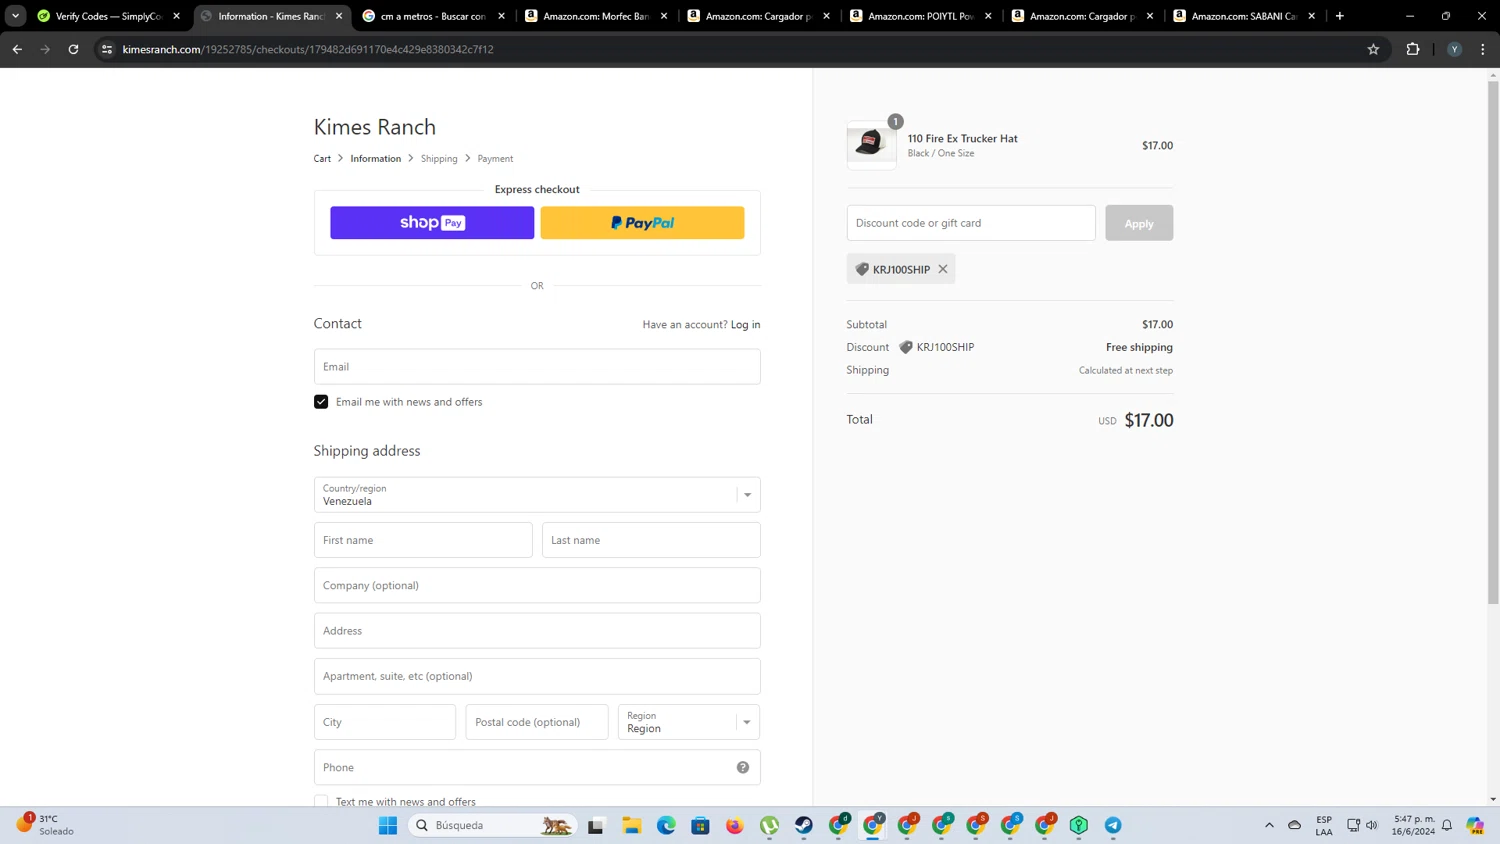Click the Log in link

click(x=745, y=324)
